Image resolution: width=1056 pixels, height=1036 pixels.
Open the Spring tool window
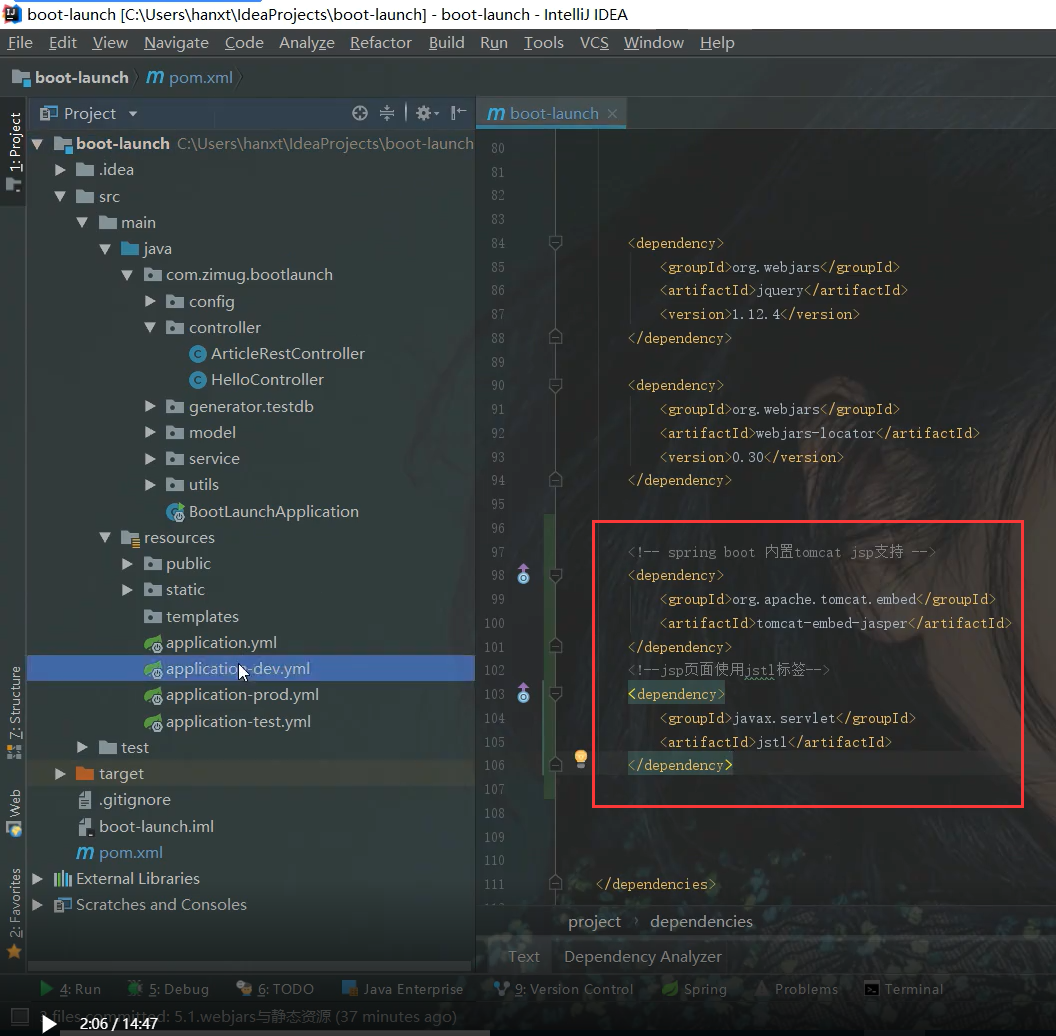694,989
